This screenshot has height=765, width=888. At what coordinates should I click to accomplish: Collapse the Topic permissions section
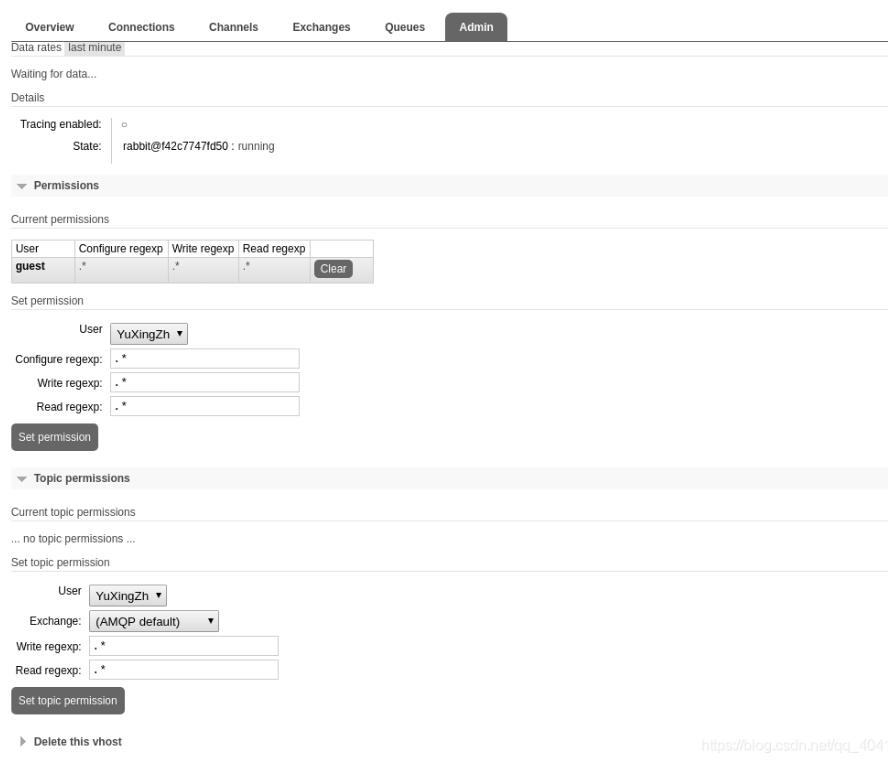(x=82, y=478)
